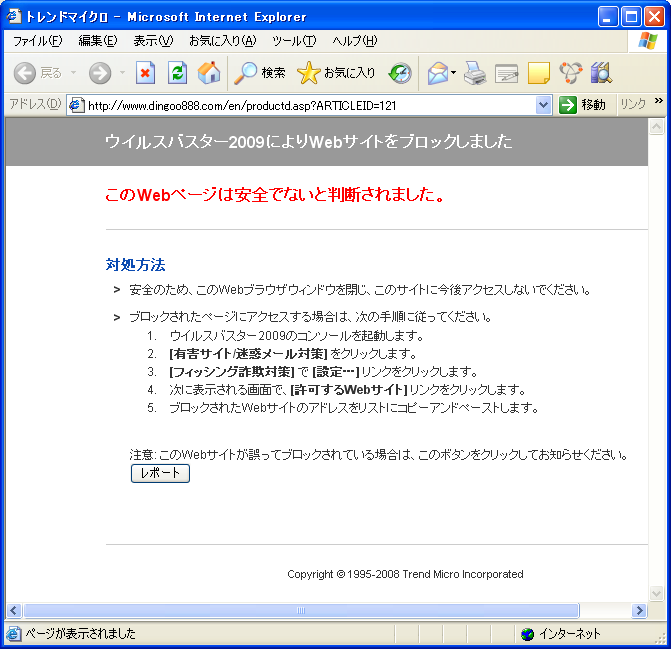The image size is (671, 649).
Task: Click step 4 text 許可するWebサイト
Action: coord(349,390)
